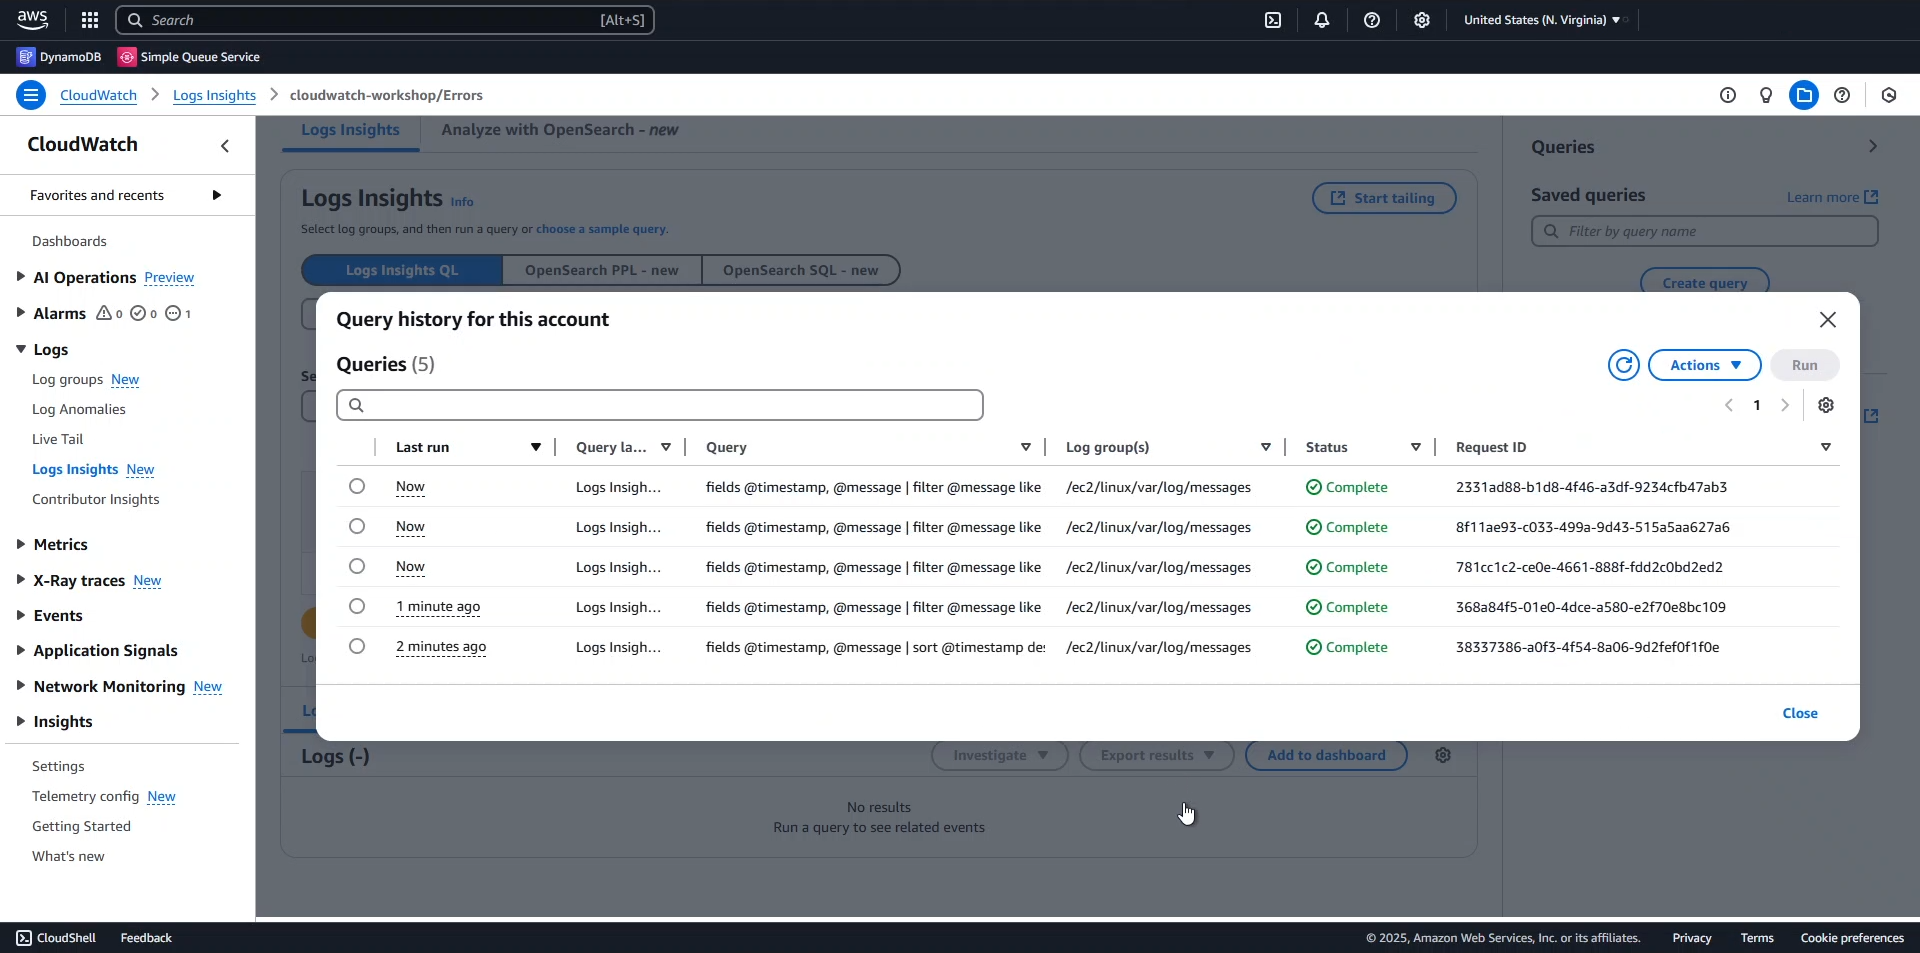Viewport: 1920px width, 953px height.
Task: Open the query history table settings gear
Action: 1827,405
